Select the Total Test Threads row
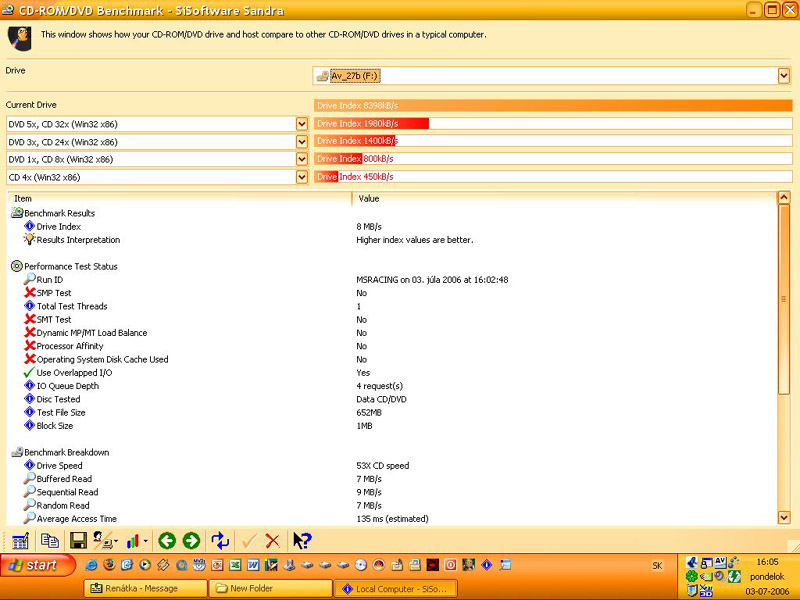 tap(66, 306)
